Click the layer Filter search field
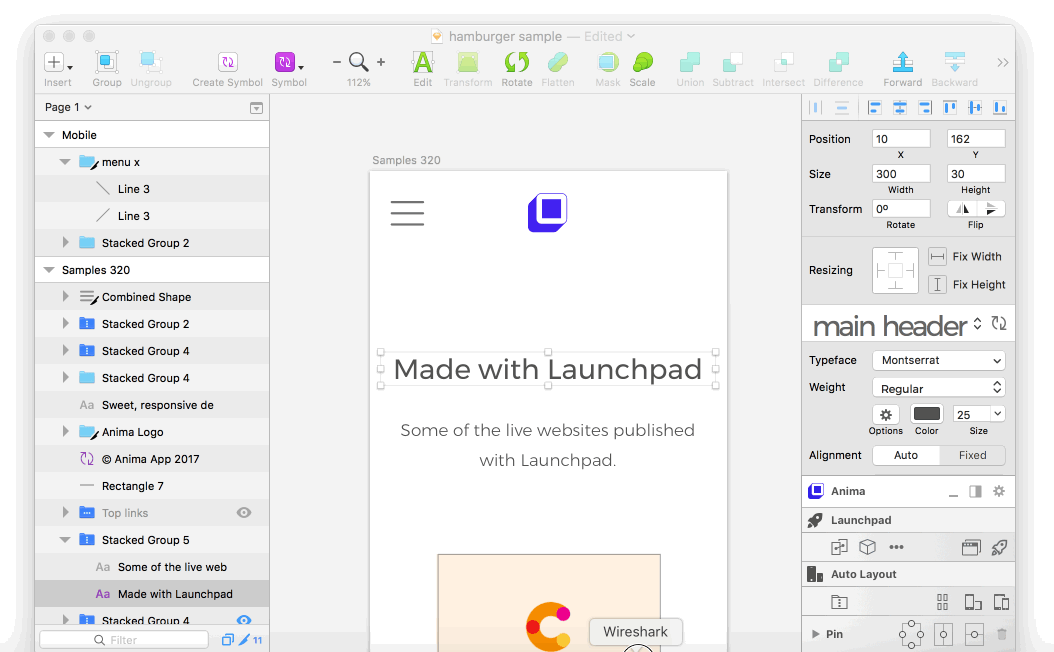The height and width of the screenshot is (652, 1054). click(x=124, y=640)
